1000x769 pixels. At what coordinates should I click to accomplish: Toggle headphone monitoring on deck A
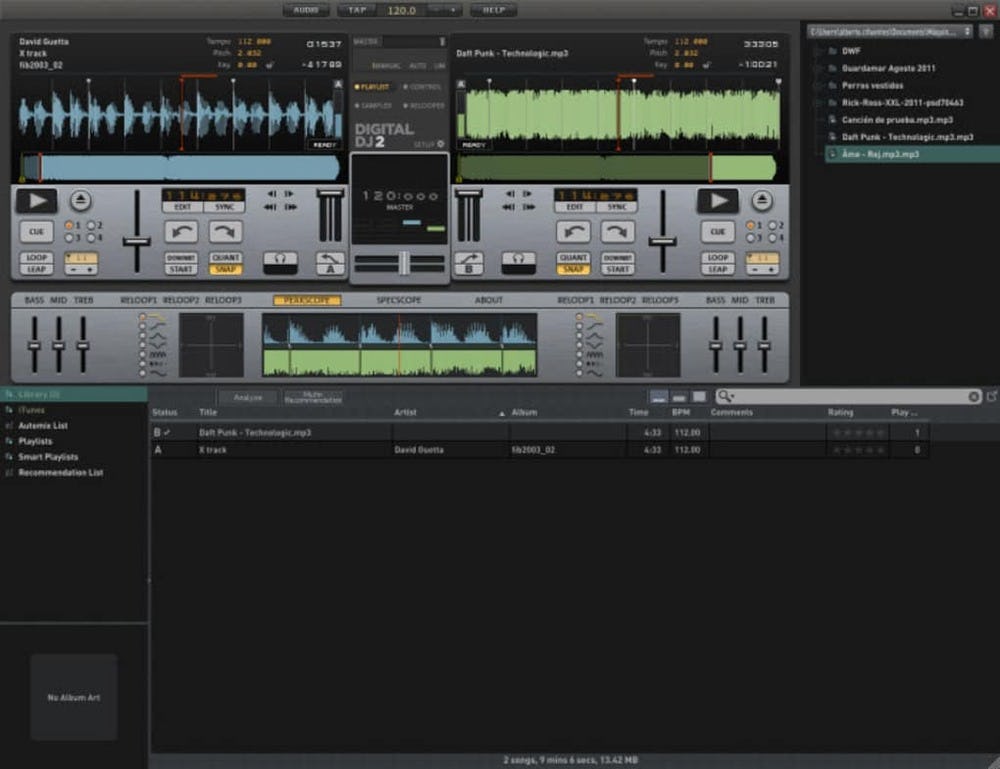[281, 261]
